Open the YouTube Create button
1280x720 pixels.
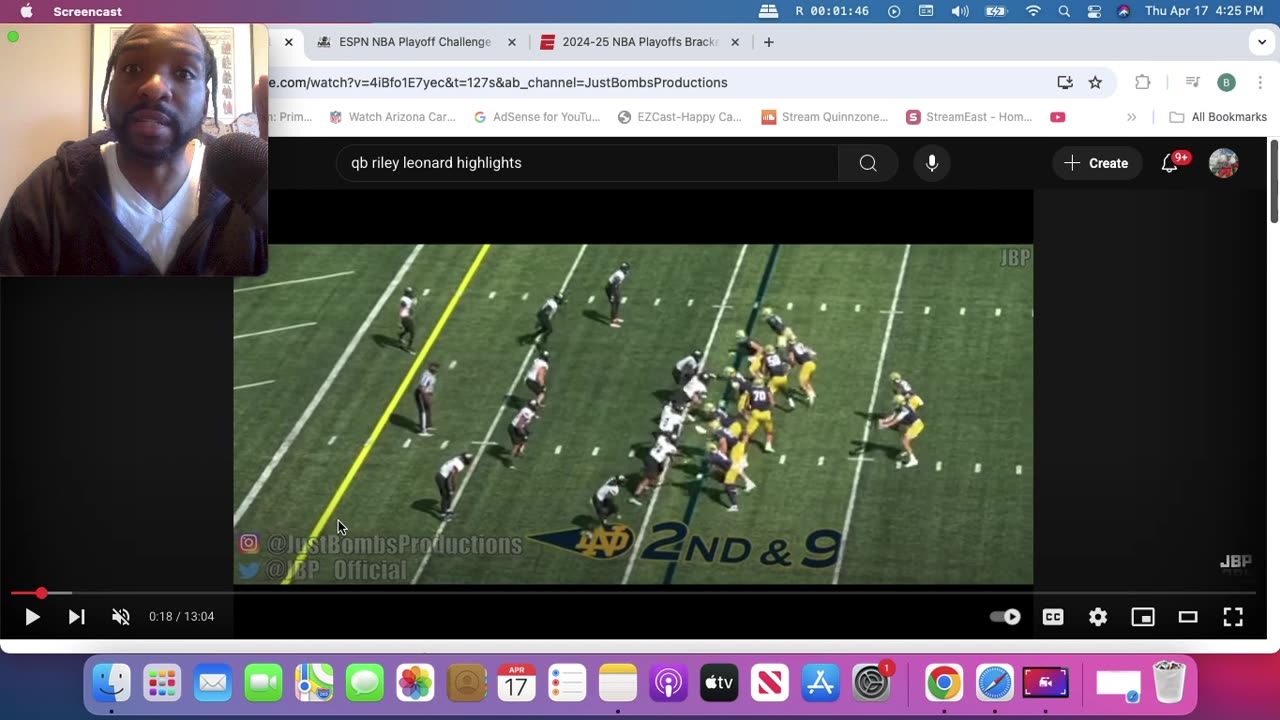pos(1096,163)
